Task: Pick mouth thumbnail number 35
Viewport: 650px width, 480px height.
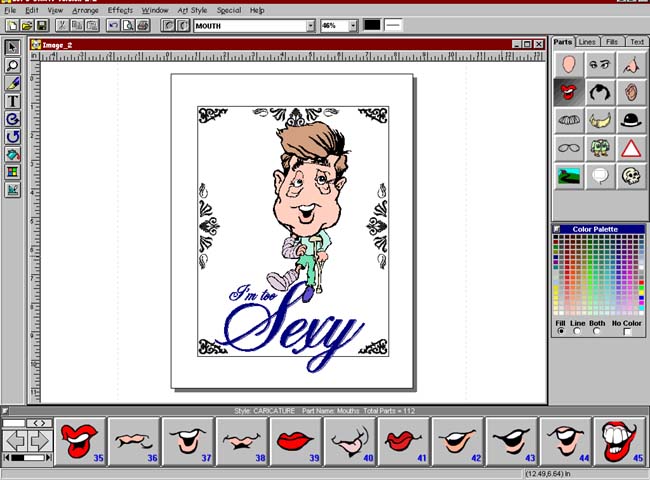Action: point(80,441)
